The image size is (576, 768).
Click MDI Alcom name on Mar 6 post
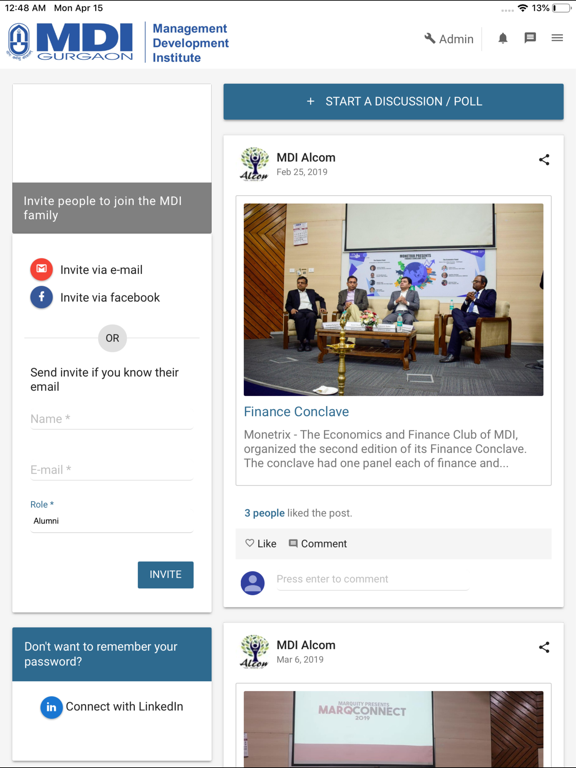(x=306, y=645)
